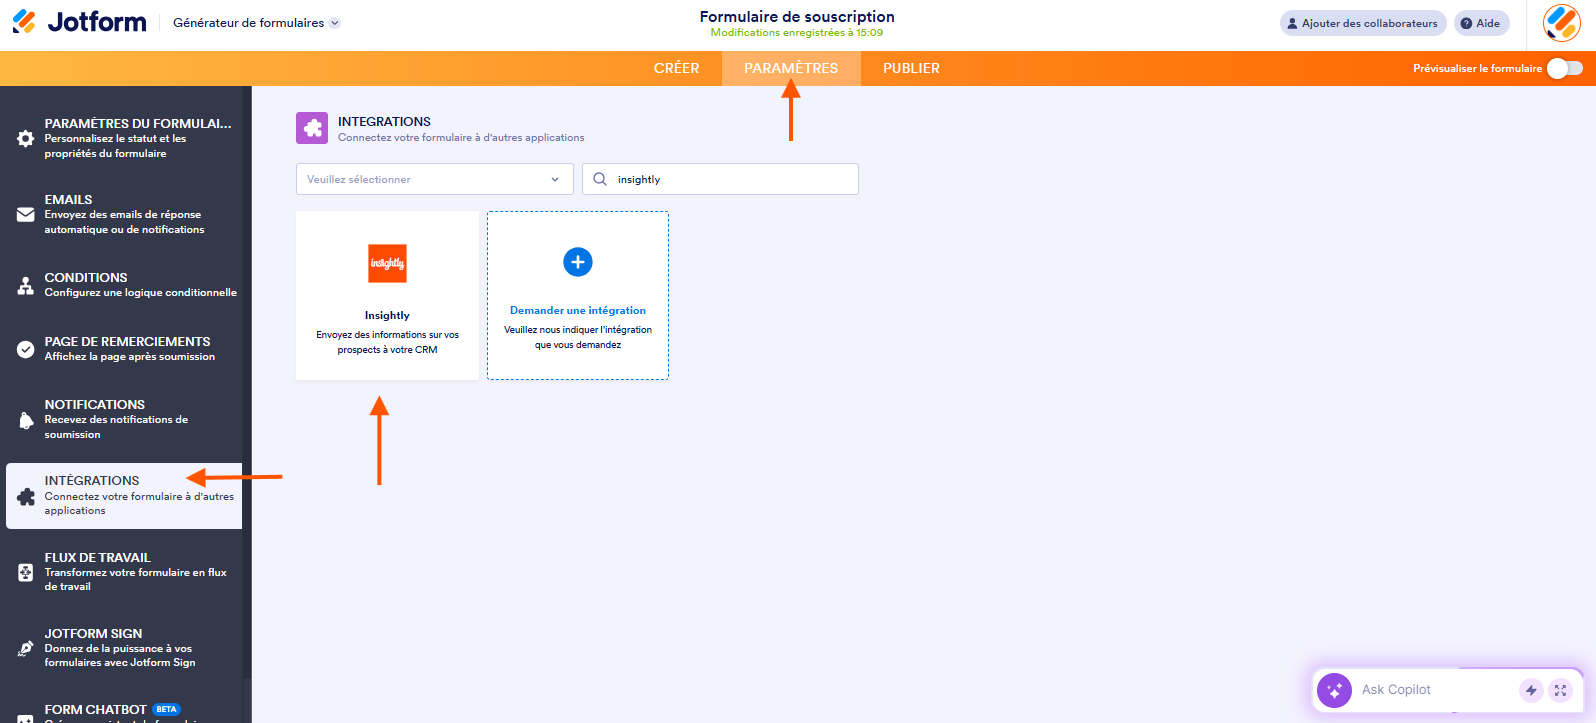
Task: Open the Veuillez sélectionner dropdown
Action: pos(434,179)
